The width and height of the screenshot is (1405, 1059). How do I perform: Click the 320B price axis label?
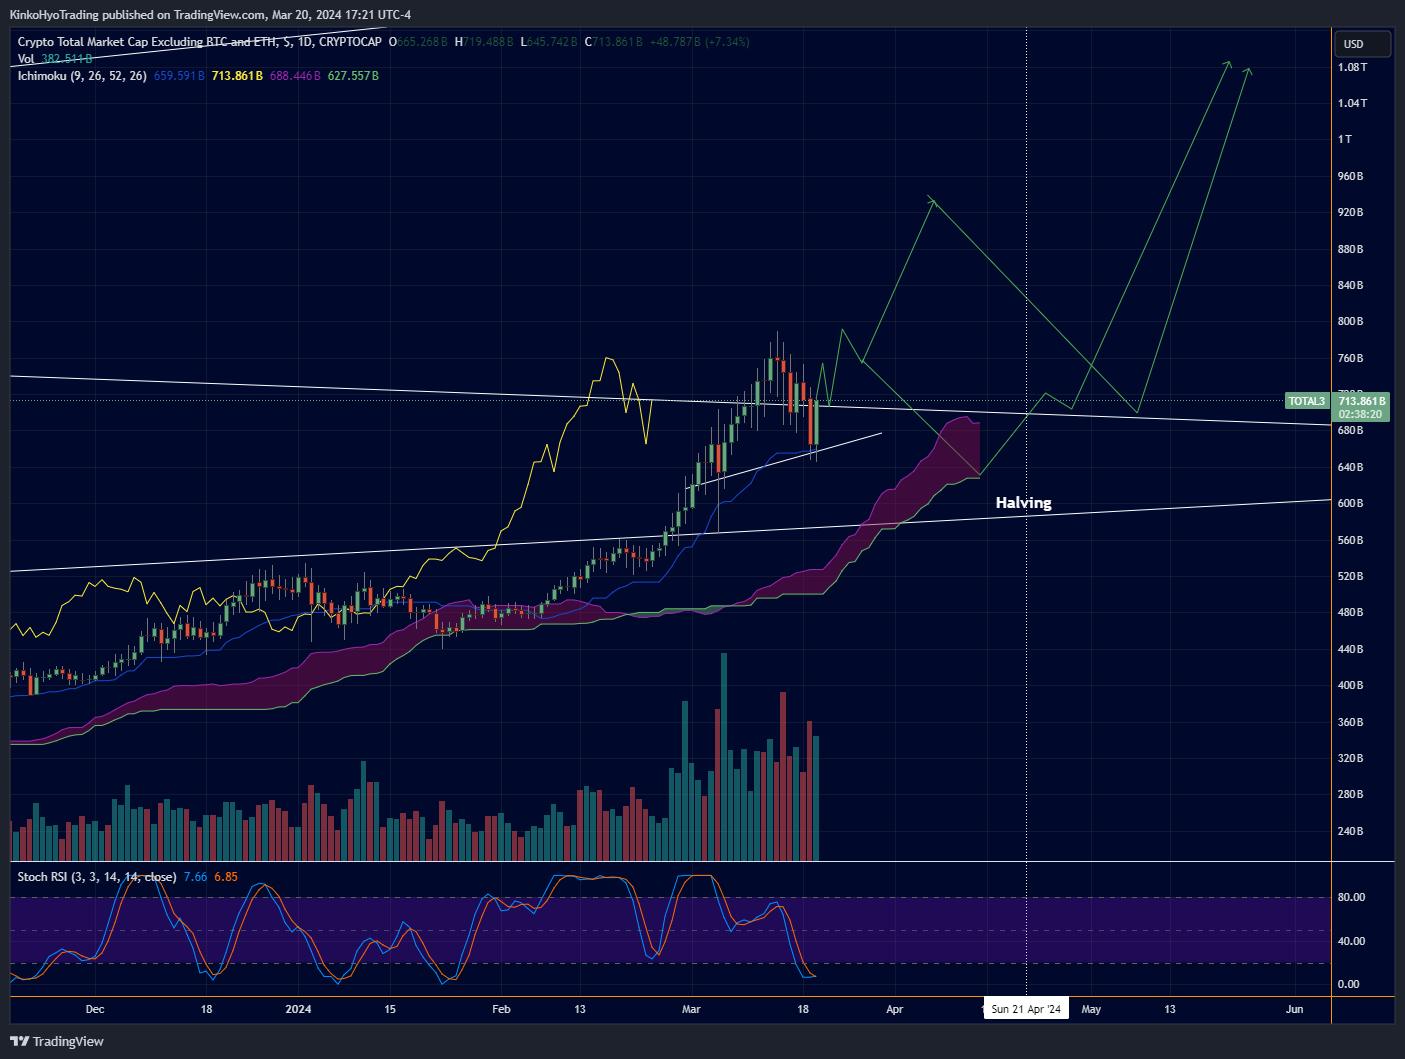point(1351,758)
